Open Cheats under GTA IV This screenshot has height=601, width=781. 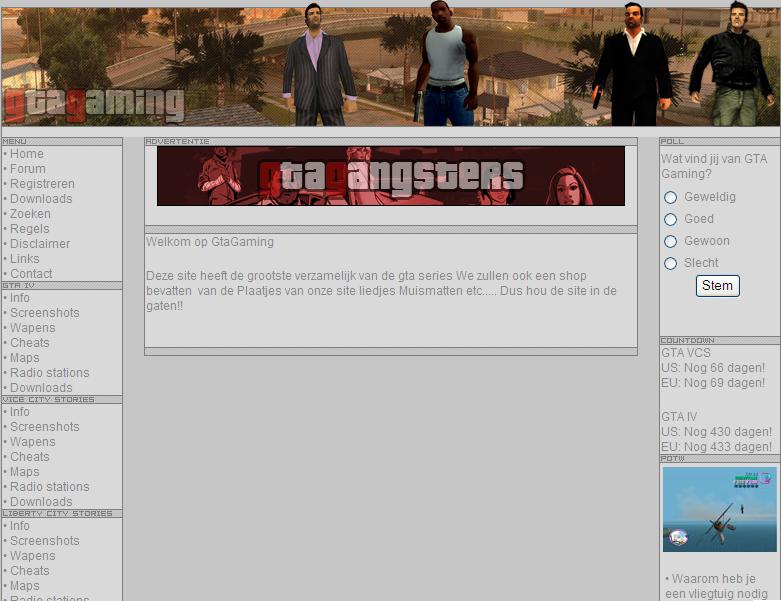point(30,343)
